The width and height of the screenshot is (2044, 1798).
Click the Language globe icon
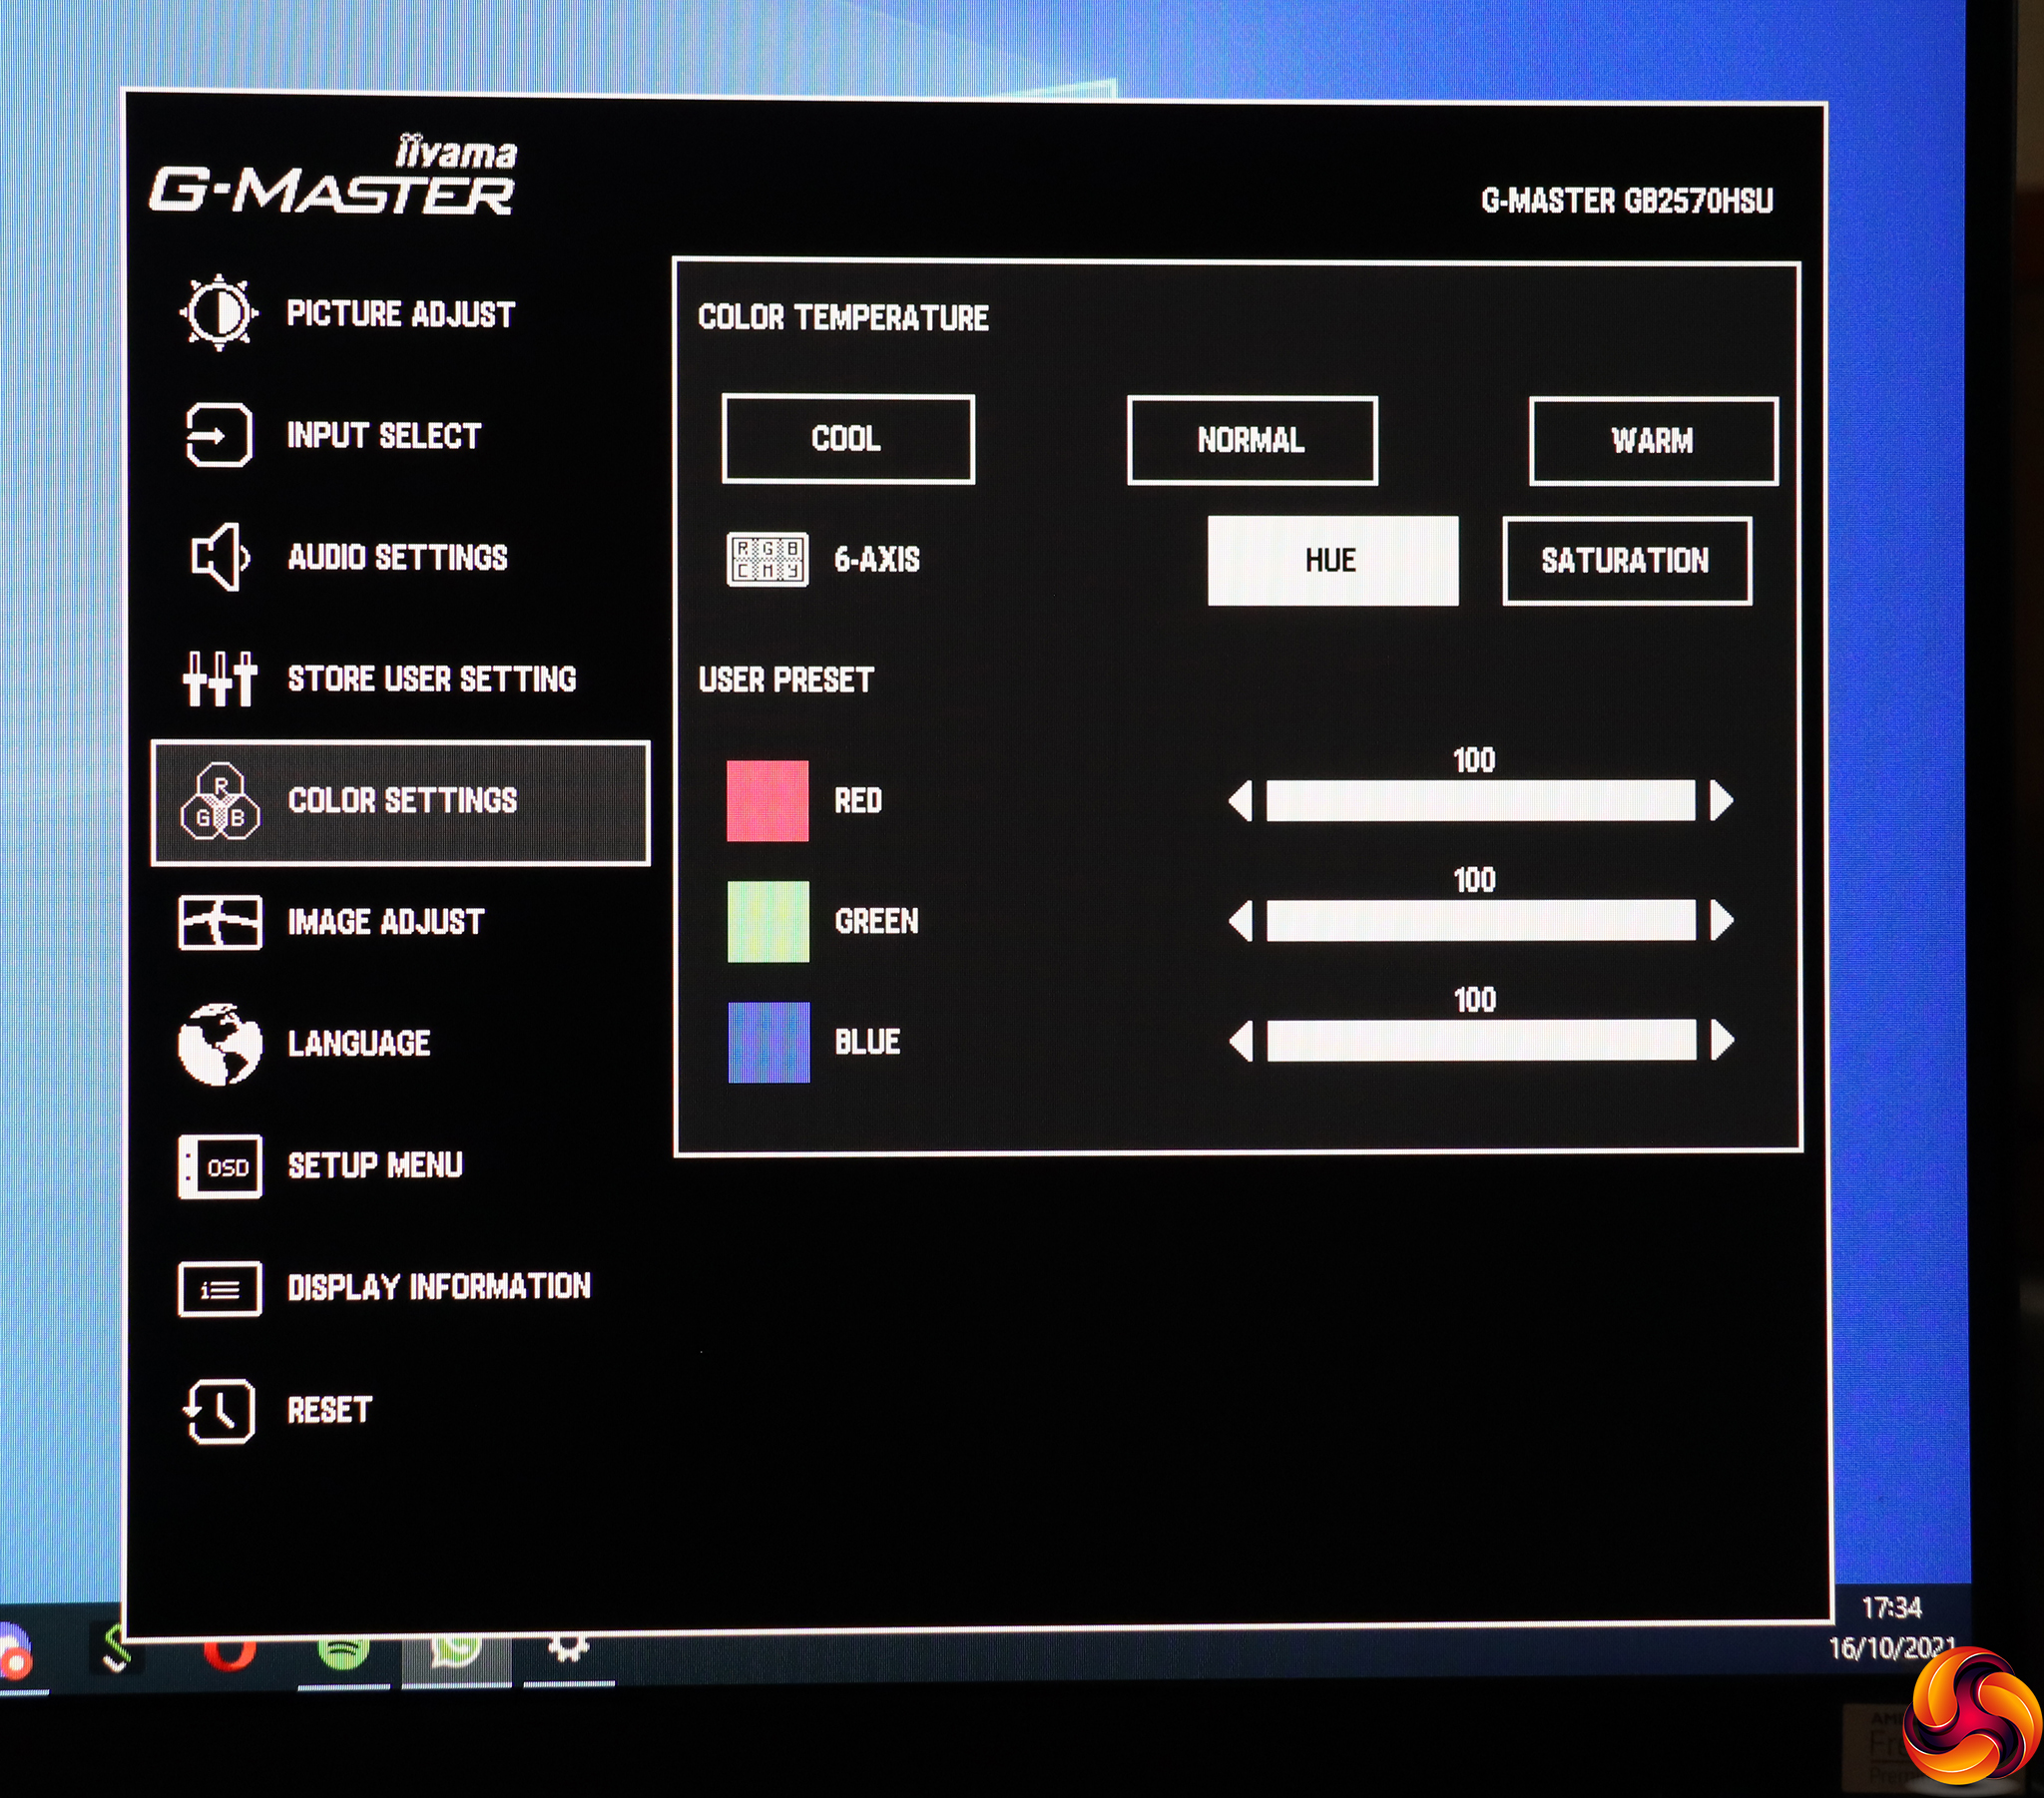tap(219, 1043)
